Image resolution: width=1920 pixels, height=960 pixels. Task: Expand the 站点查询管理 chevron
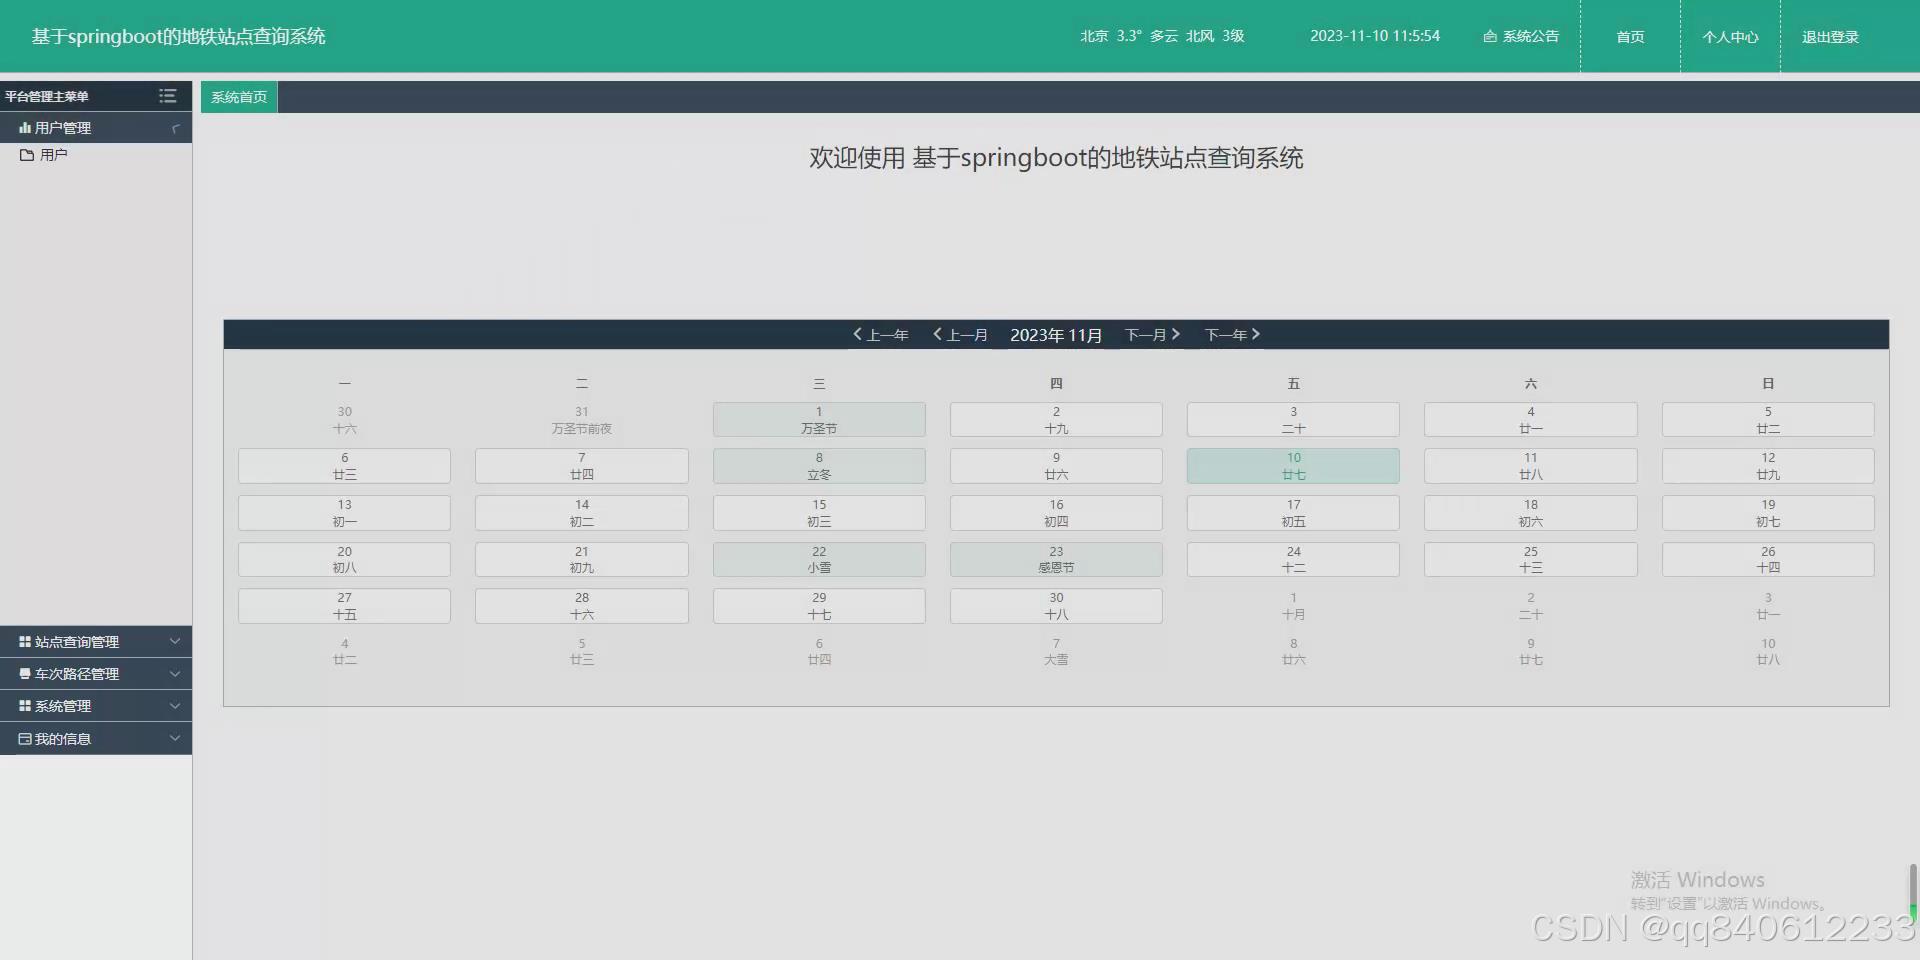pyautogui.click(x=175, y=642)
